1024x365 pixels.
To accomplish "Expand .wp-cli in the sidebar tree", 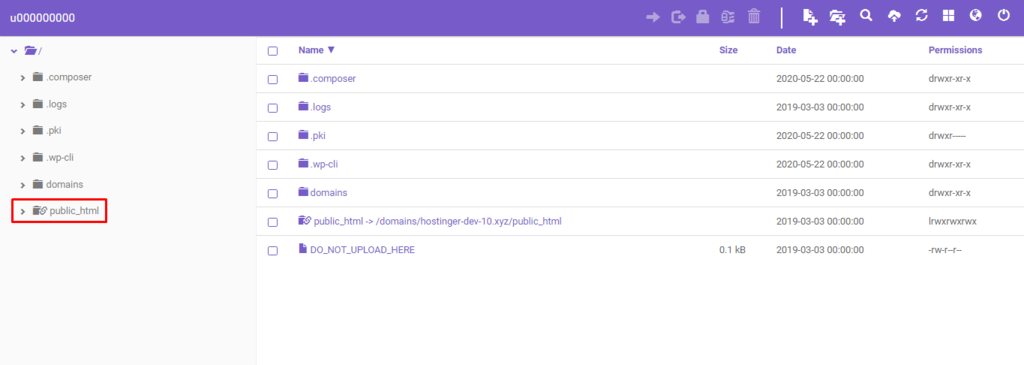I will pyautogui.click(x=23, y=158).
